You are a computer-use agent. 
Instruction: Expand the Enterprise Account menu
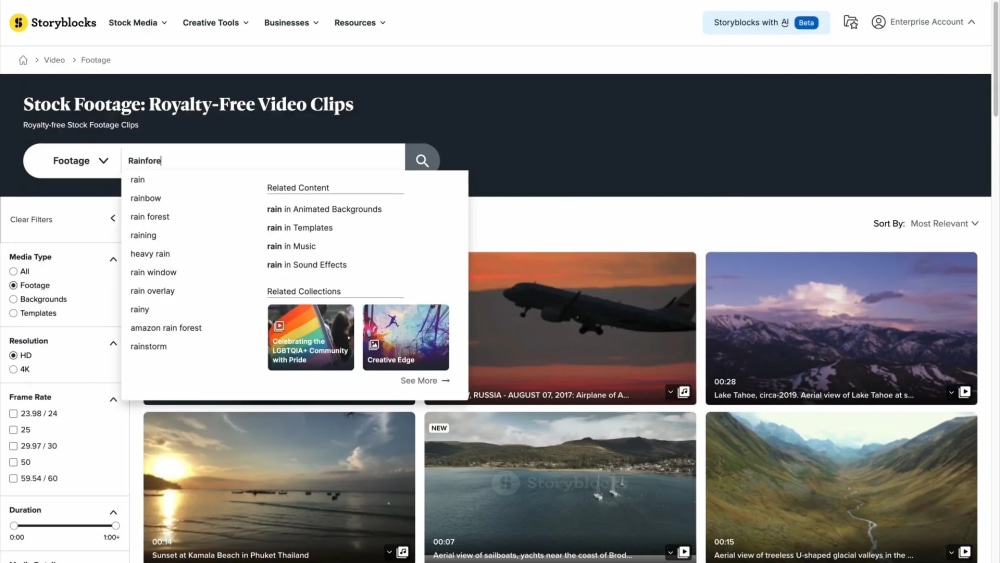point(971,22)
